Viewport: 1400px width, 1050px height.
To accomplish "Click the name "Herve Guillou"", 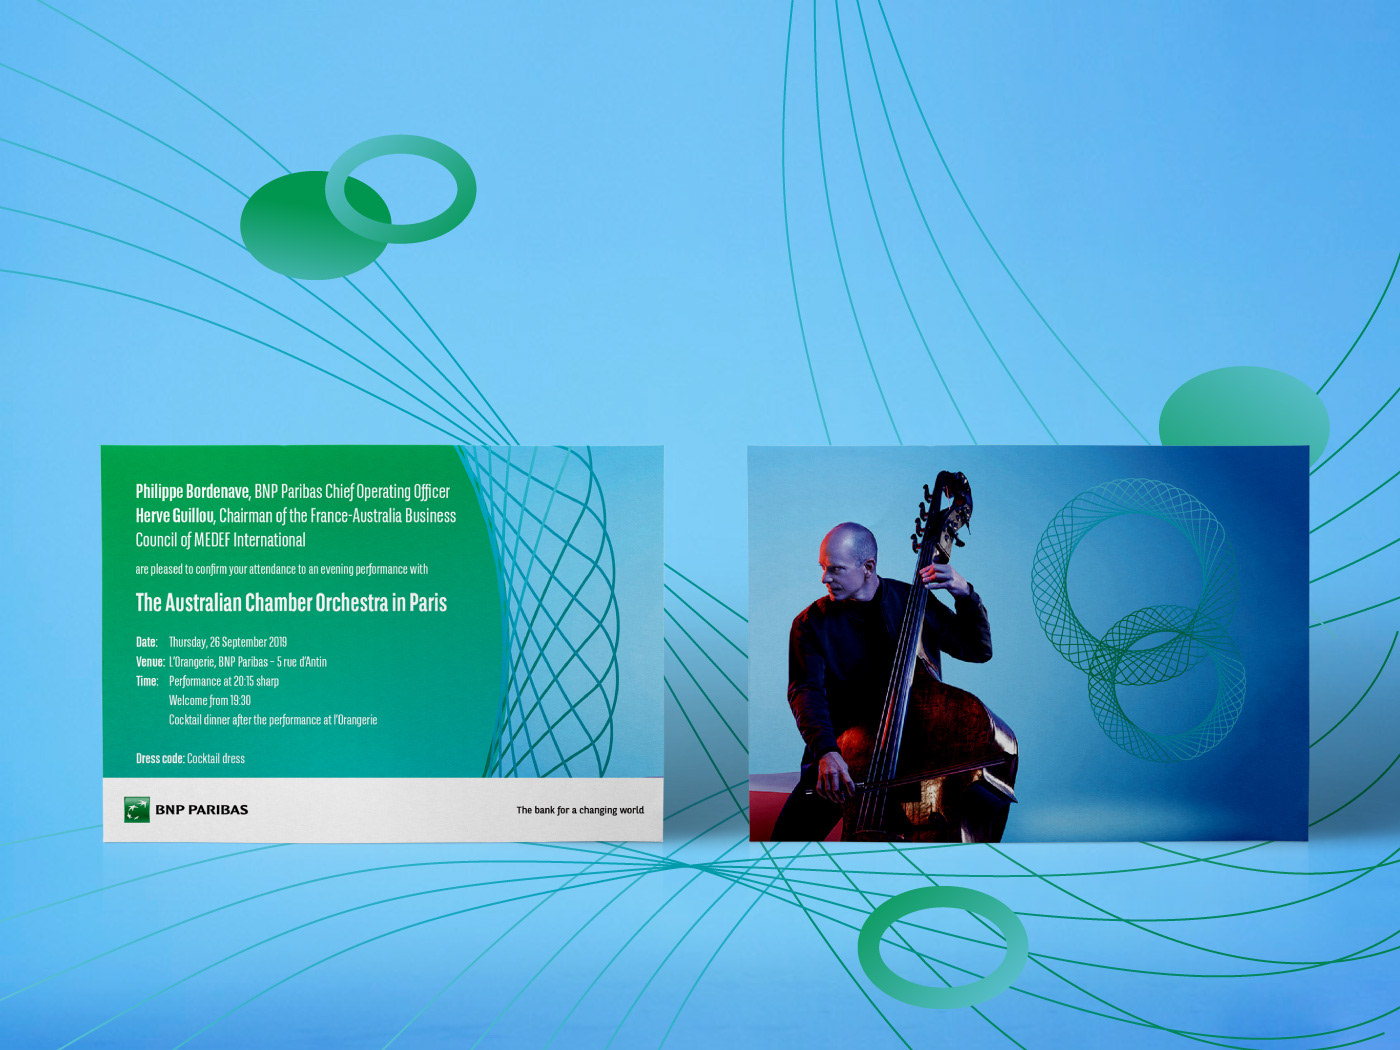I will coord(175,515).
